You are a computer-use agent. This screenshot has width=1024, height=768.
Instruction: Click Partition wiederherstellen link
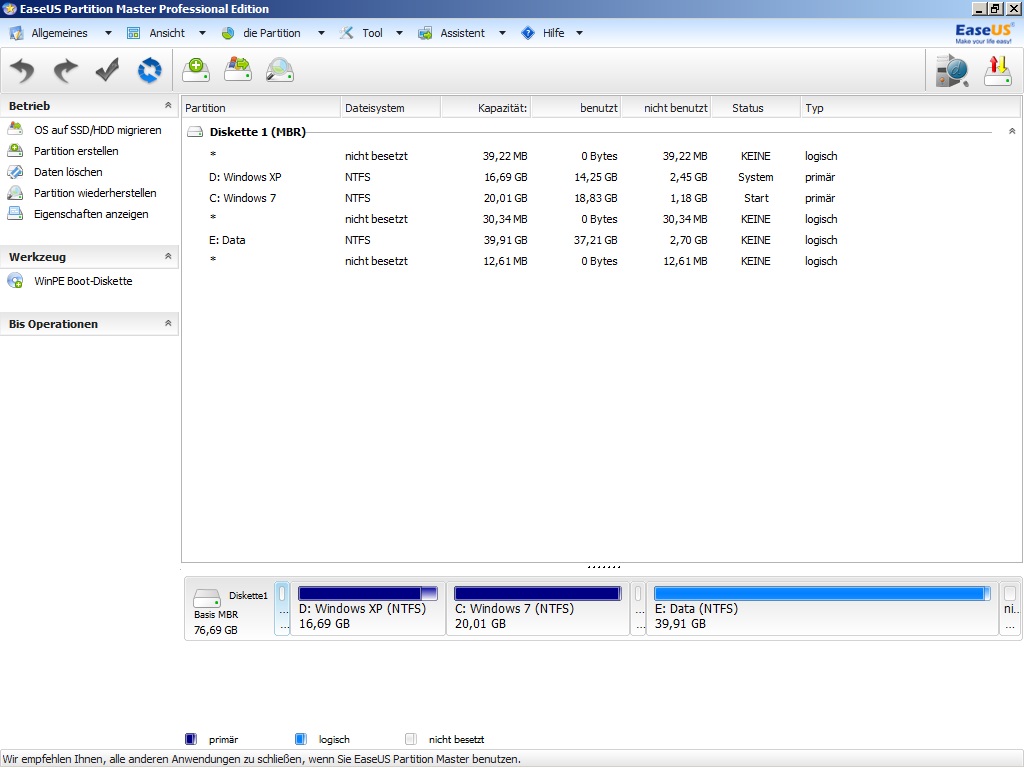tap(95, 193)
